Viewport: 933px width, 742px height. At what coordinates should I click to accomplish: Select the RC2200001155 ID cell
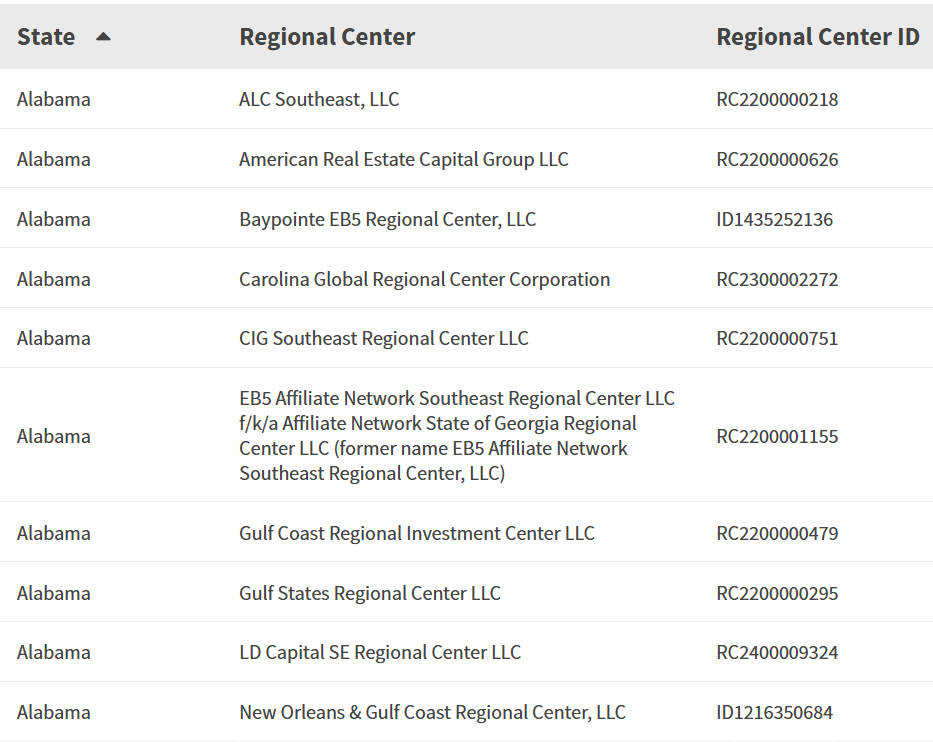coord(777,436)
